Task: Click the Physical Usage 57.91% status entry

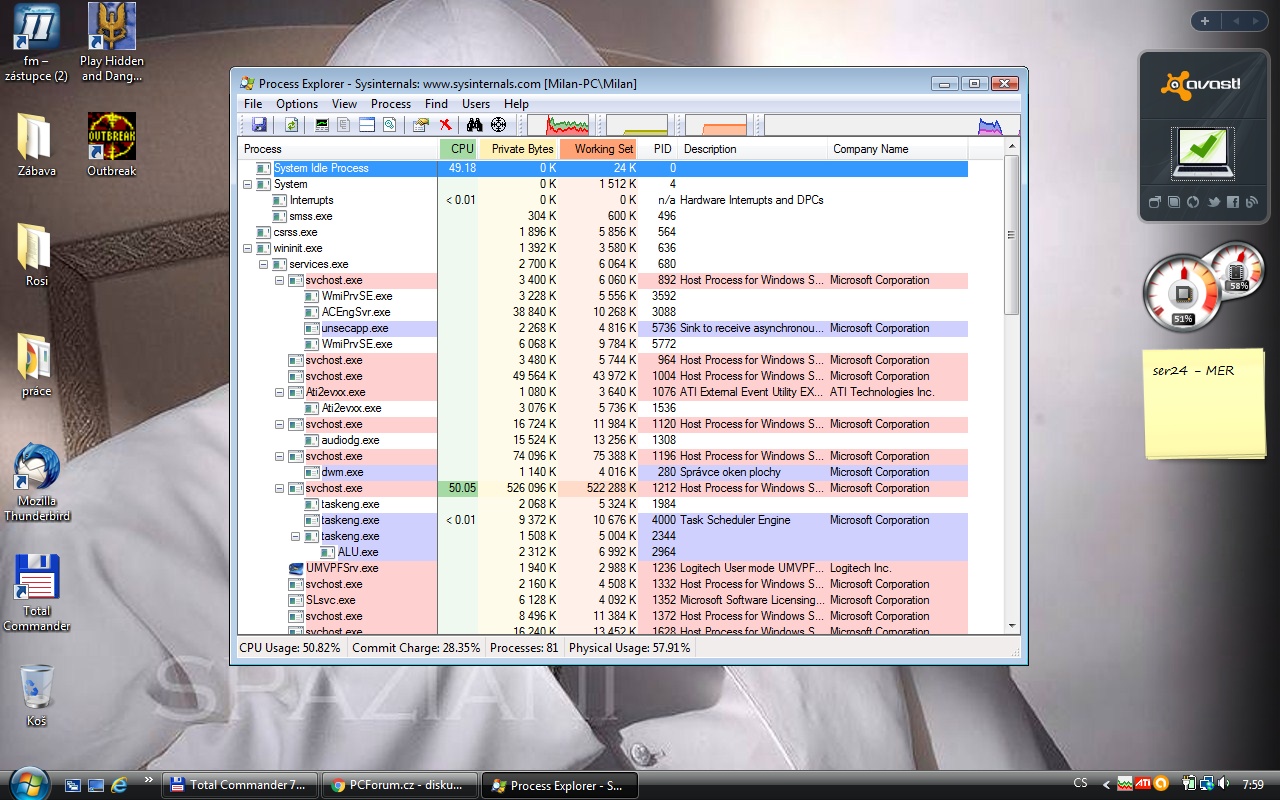Action: tap(630, 648)
